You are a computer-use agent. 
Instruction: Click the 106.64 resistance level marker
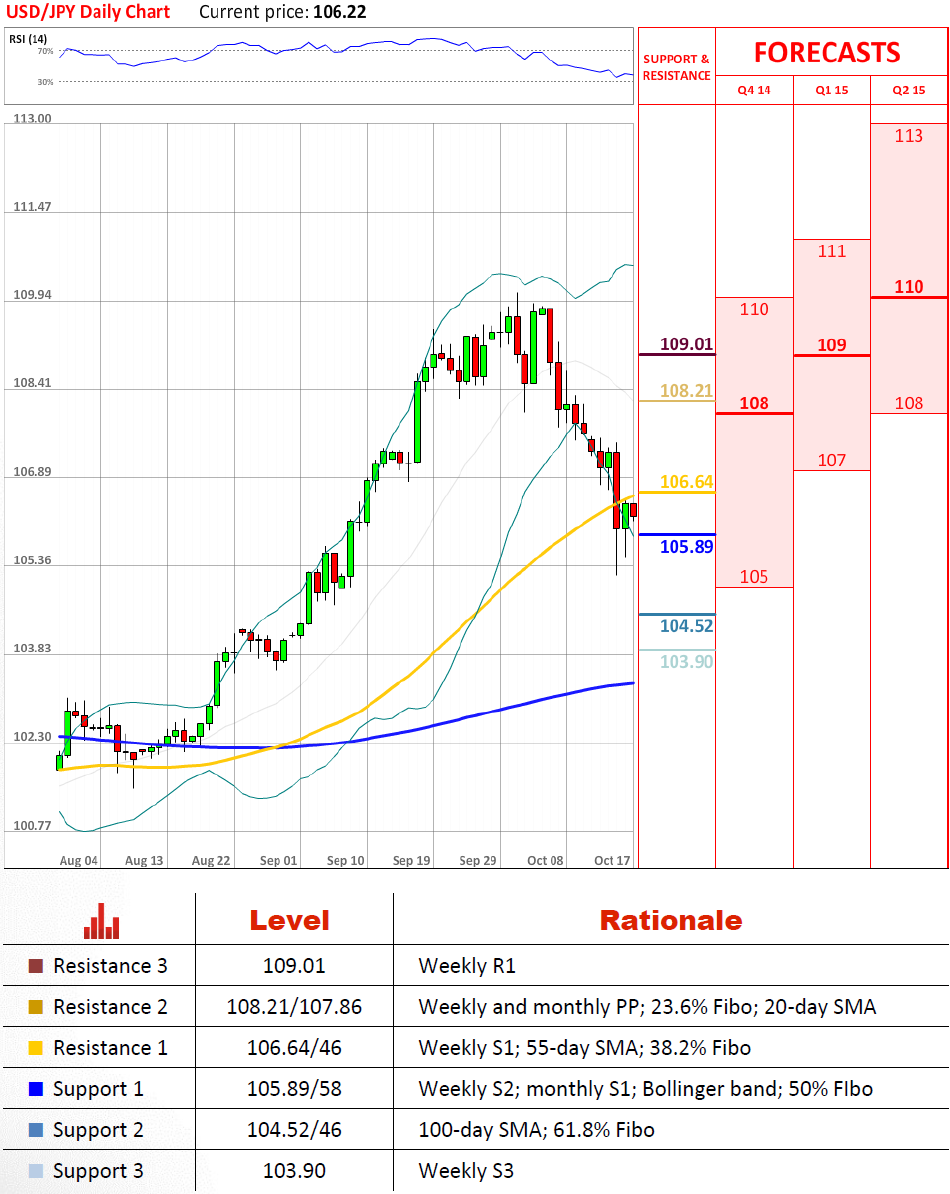tap(686, 482)
